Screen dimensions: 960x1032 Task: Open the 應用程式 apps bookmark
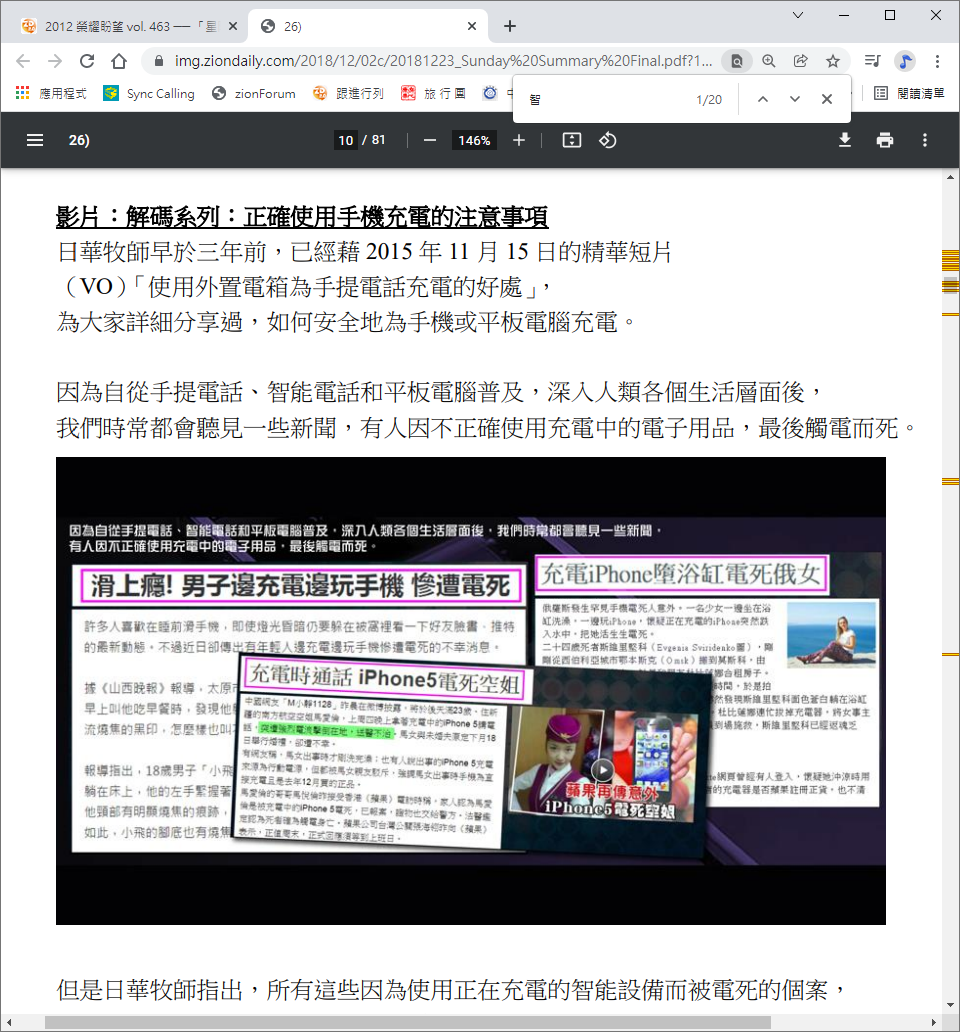(x=51, y=93)
